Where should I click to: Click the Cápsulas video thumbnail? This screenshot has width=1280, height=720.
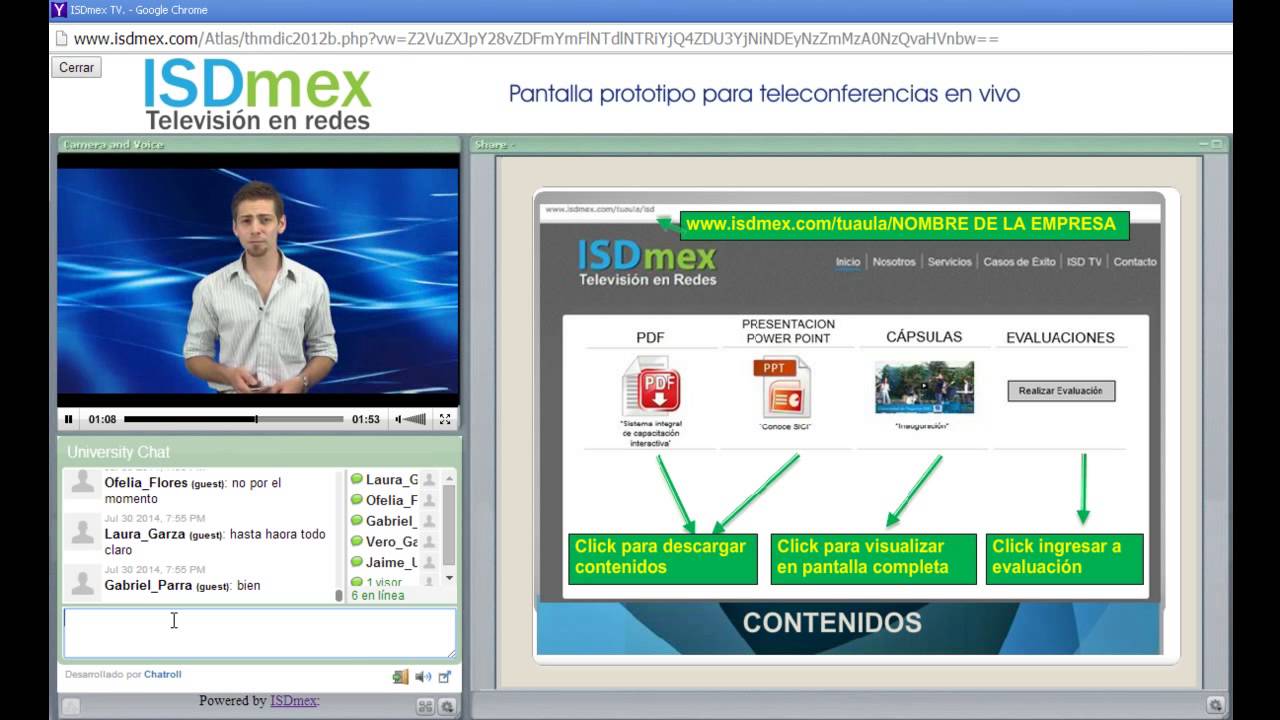pyautogui.click(x=924, y=387)
